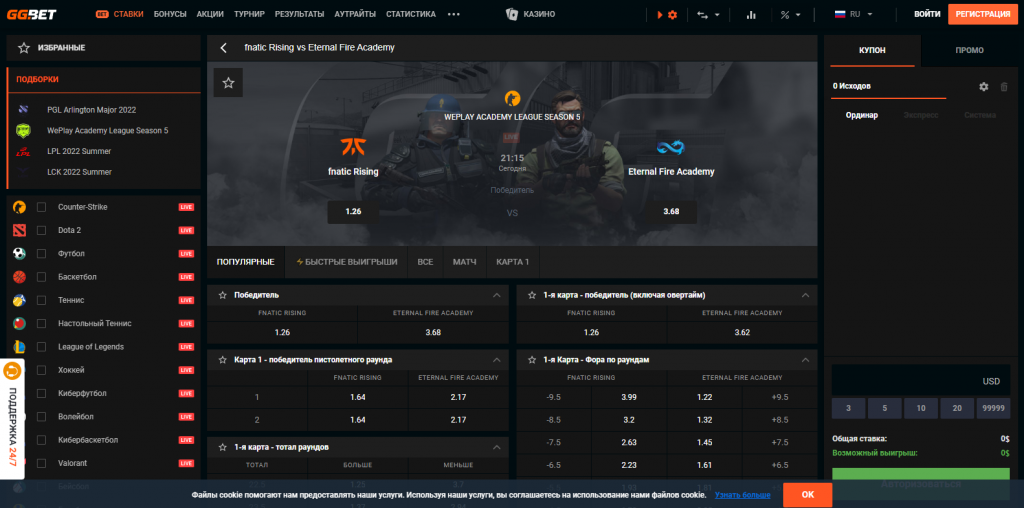Tick the Counter-Strike checkbox
The width and height of the screenshot is (1024, 508).
click(42, 207)
